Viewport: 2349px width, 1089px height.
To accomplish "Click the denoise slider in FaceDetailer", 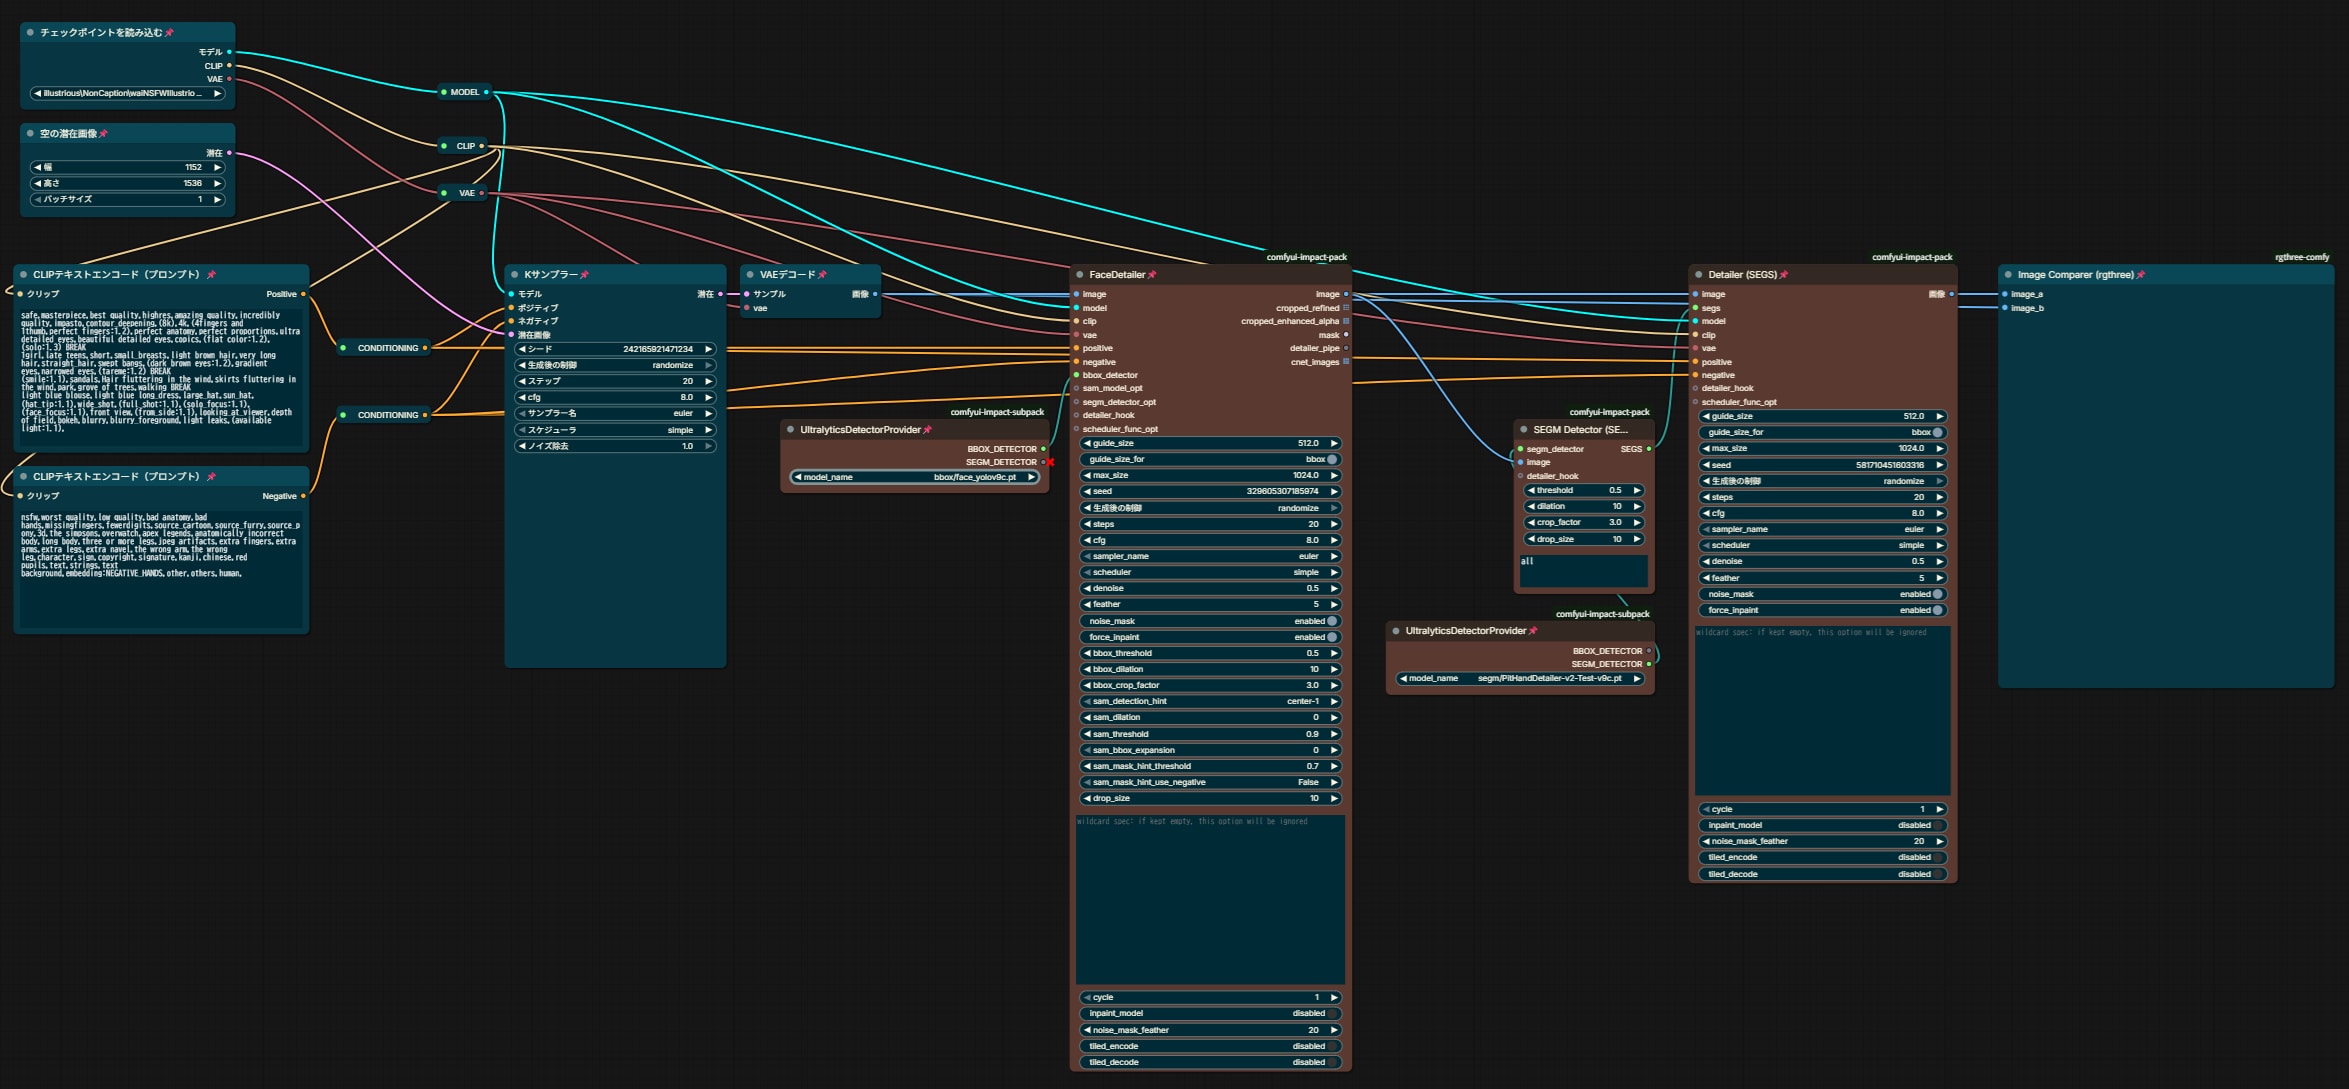I will [1210, 588].
